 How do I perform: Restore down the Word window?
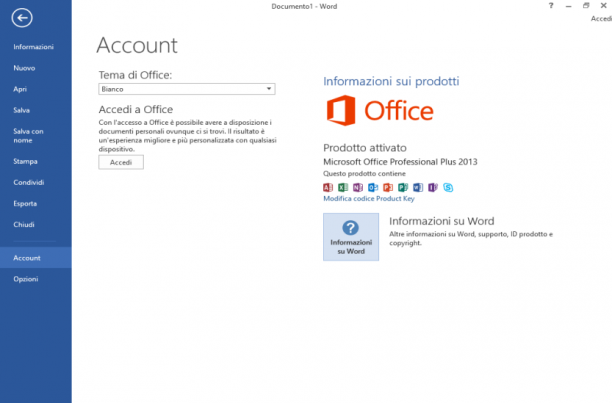[586, 5]
